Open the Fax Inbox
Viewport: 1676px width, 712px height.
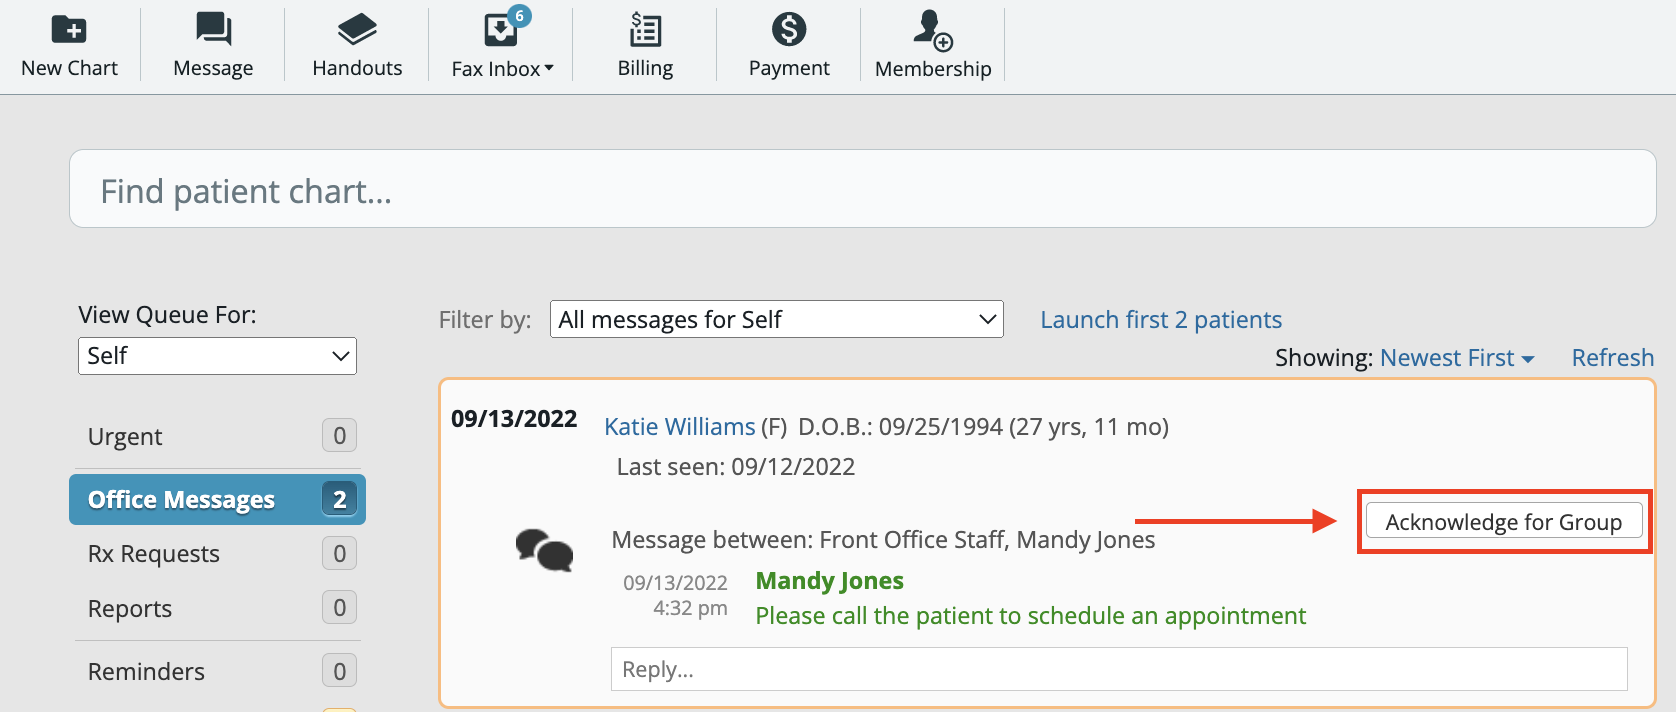pos(495,44)
